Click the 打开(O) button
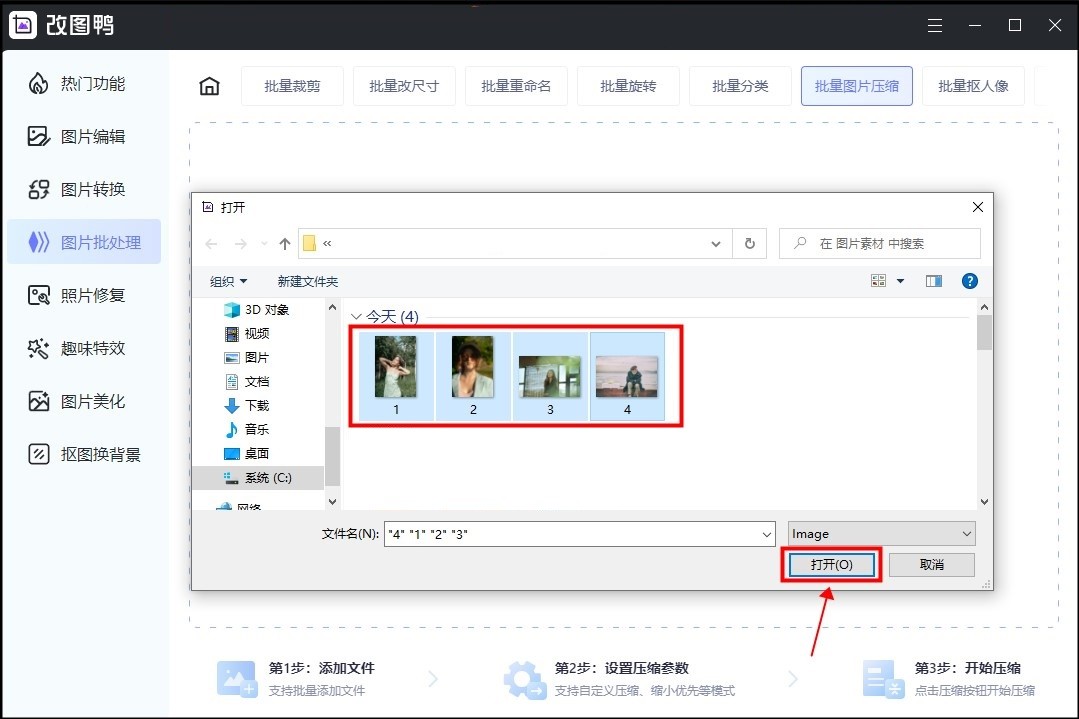 point(831,564)
